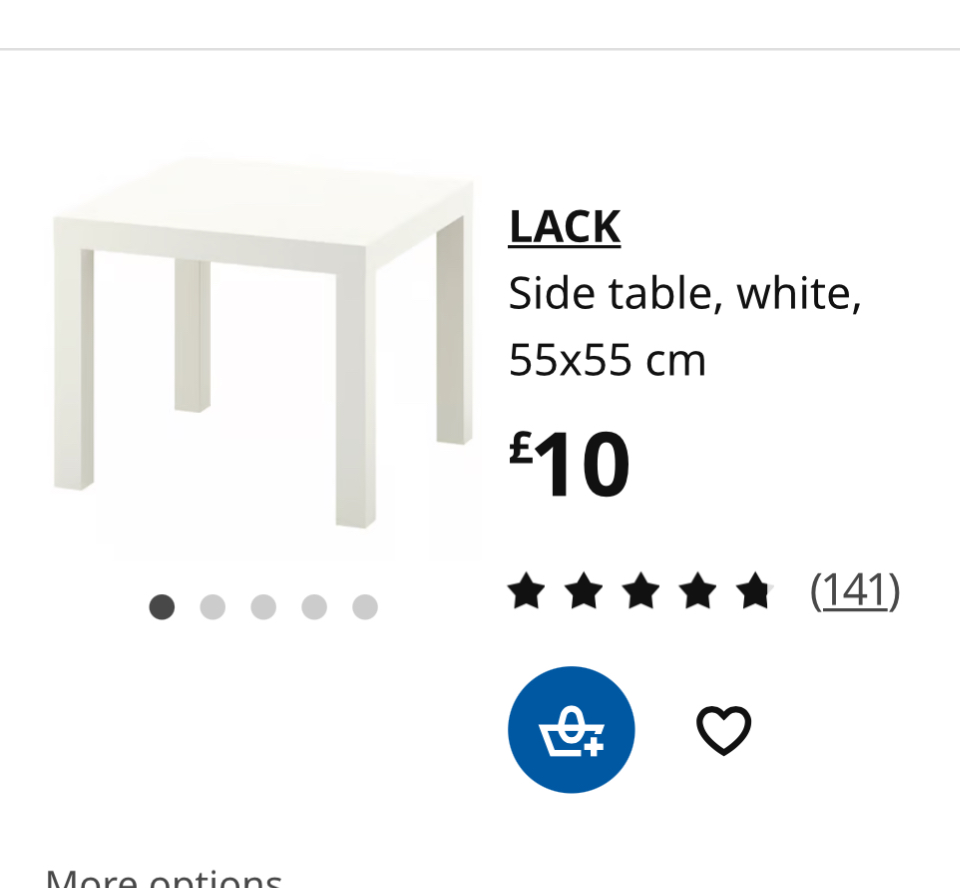The width and height of the screenshot is (960, 888).
Task: Select the first carousel dot
Action: (162, 607)
